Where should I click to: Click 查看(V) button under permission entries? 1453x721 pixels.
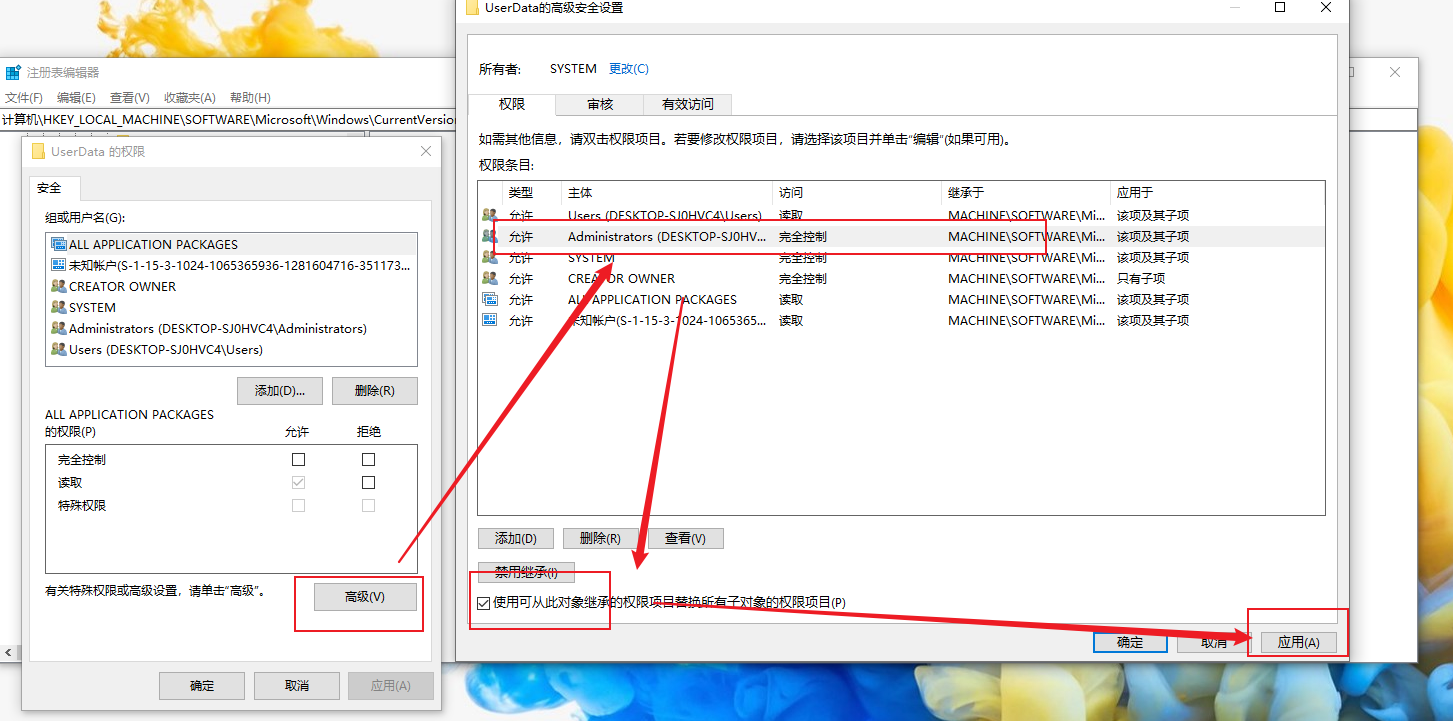coord(685,538)
